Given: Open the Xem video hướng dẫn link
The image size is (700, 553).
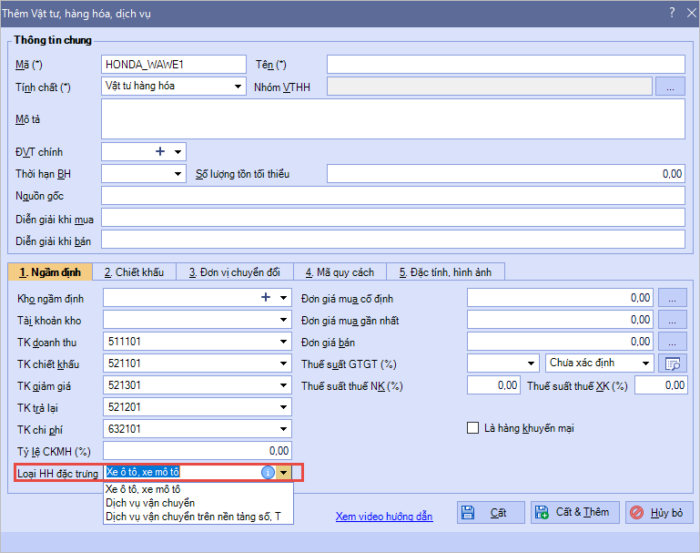Looking at the screenshot, I should pos(384,516).
